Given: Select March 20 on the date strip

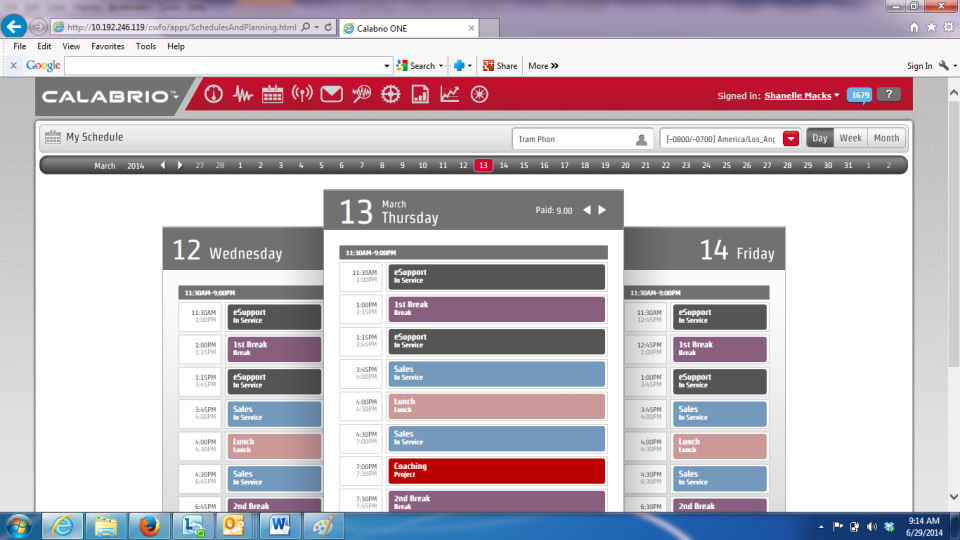Looking at the screenshot, I should (625, 165).
